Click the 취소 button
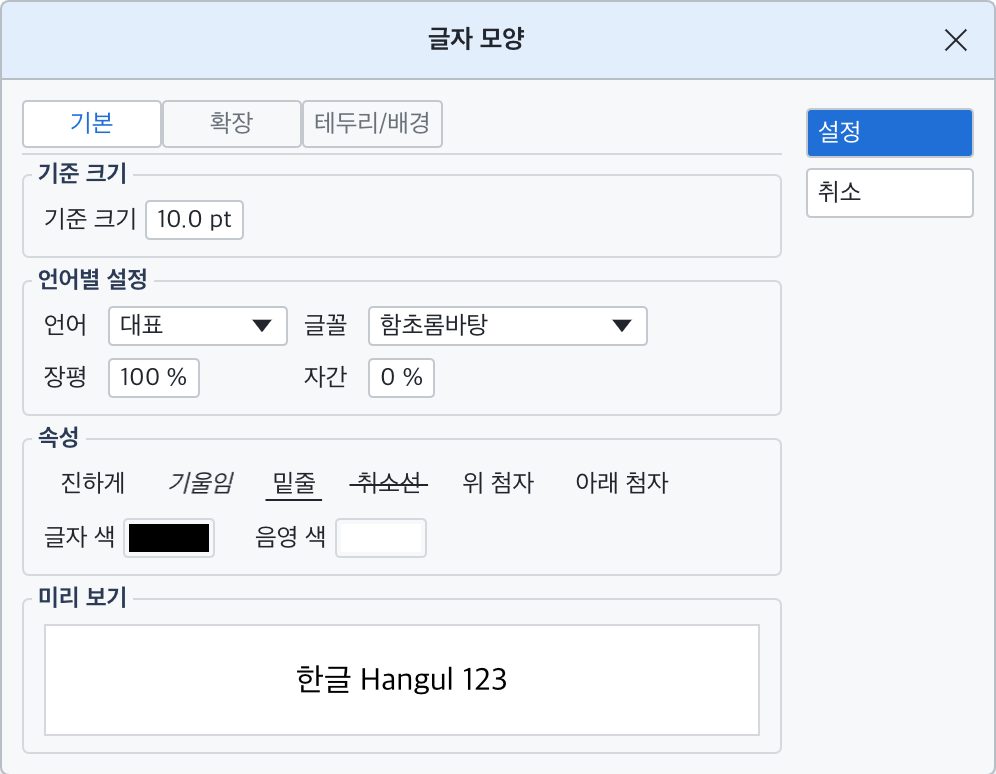 coord(889,192)
